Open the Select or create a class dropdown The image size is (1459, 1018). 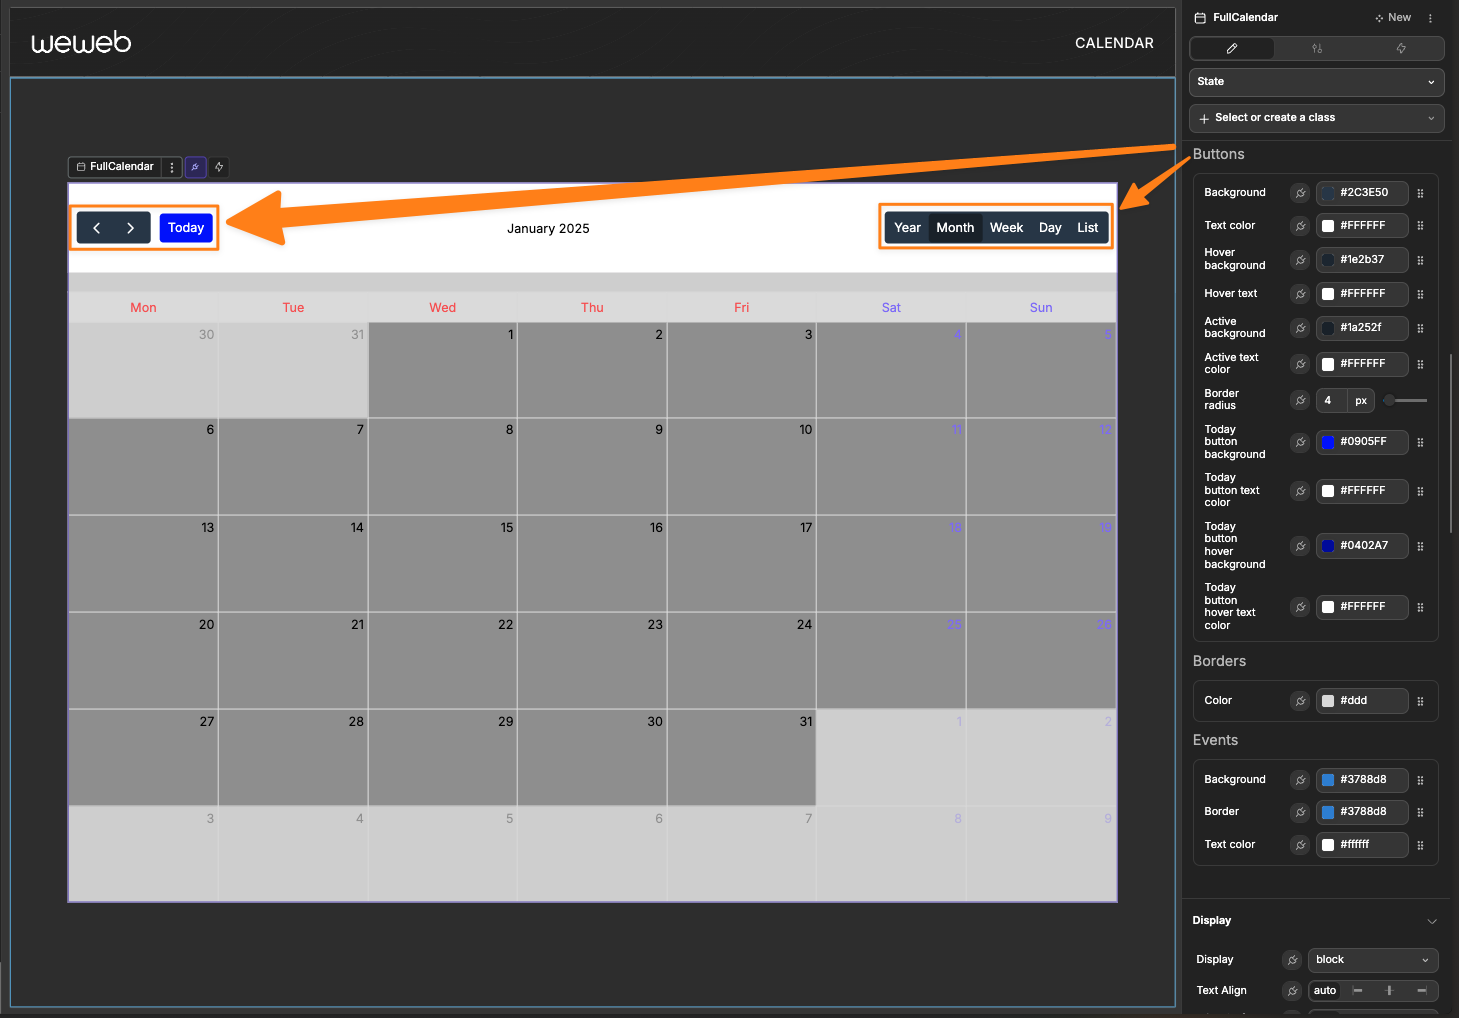[1316, 118]
